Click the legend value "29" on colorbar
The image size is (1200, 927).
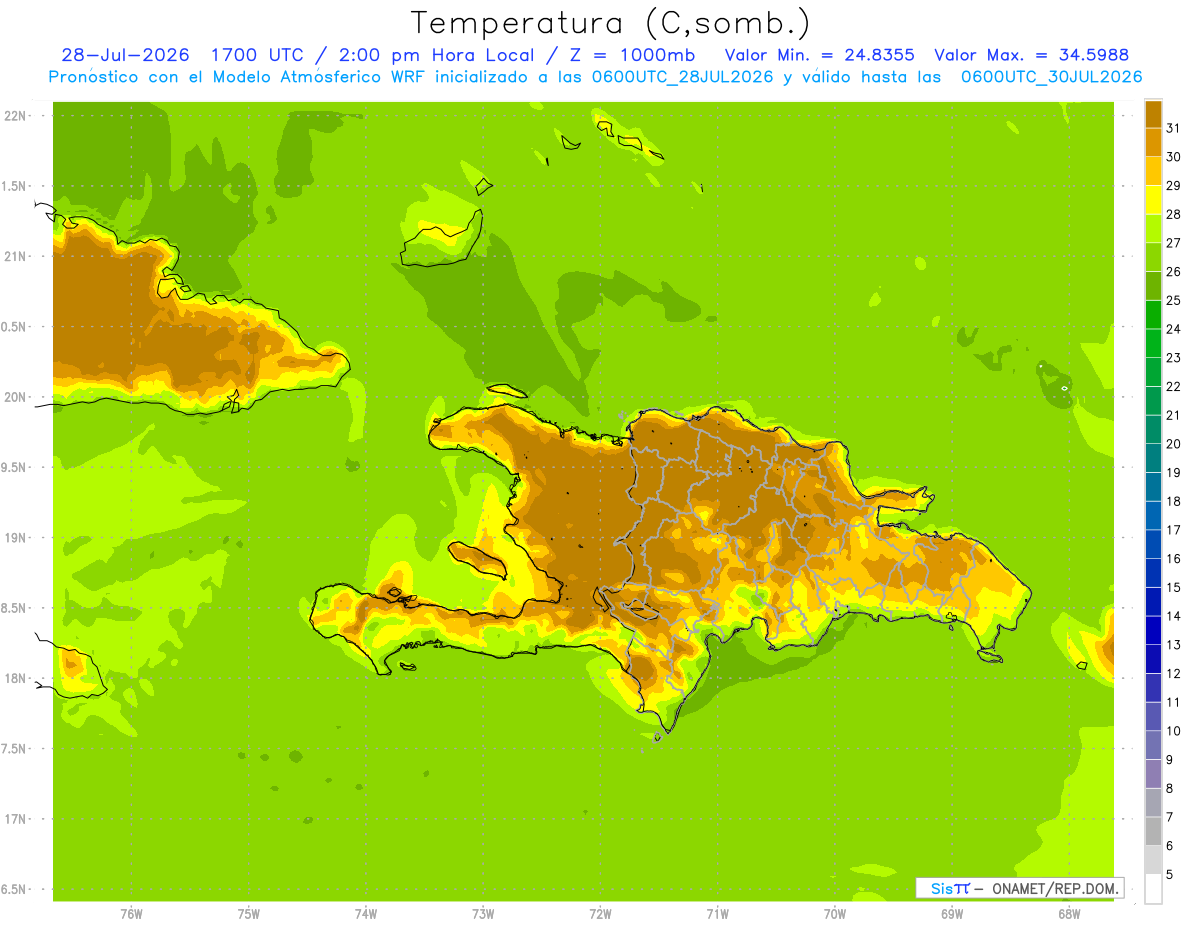[x=1173, y=186]
